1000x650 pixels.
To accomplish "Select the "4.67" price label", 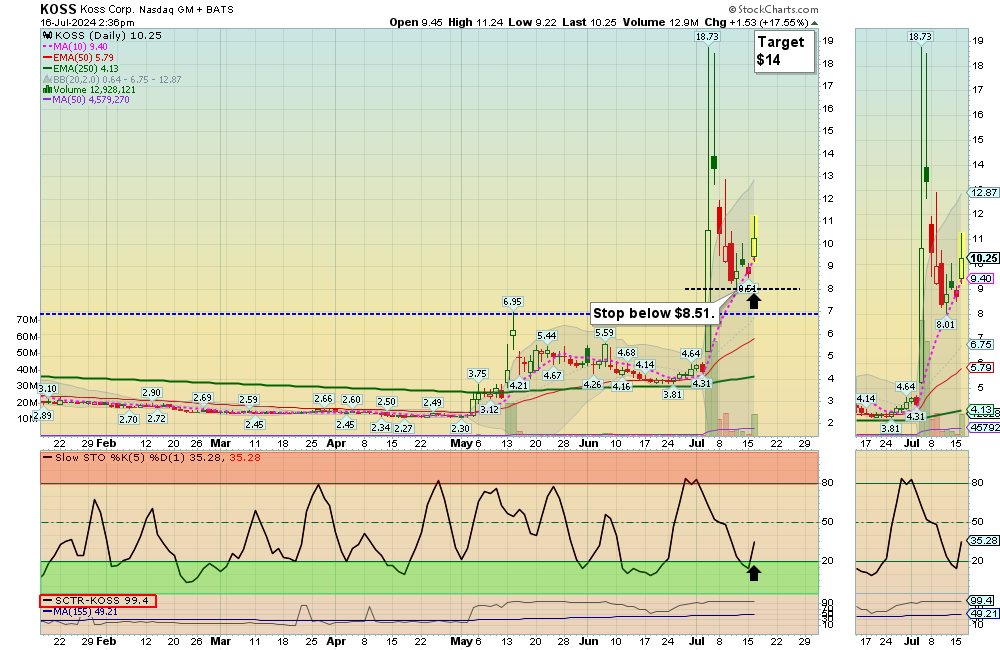I will click(552, 375).
